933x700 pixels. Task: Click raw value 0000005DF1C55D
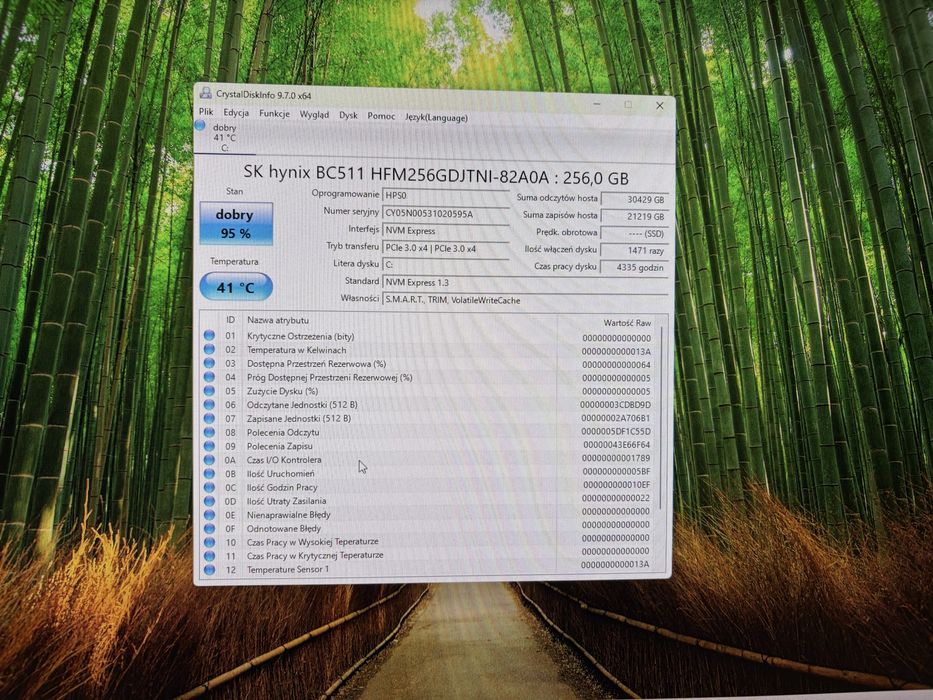point(616,432)
